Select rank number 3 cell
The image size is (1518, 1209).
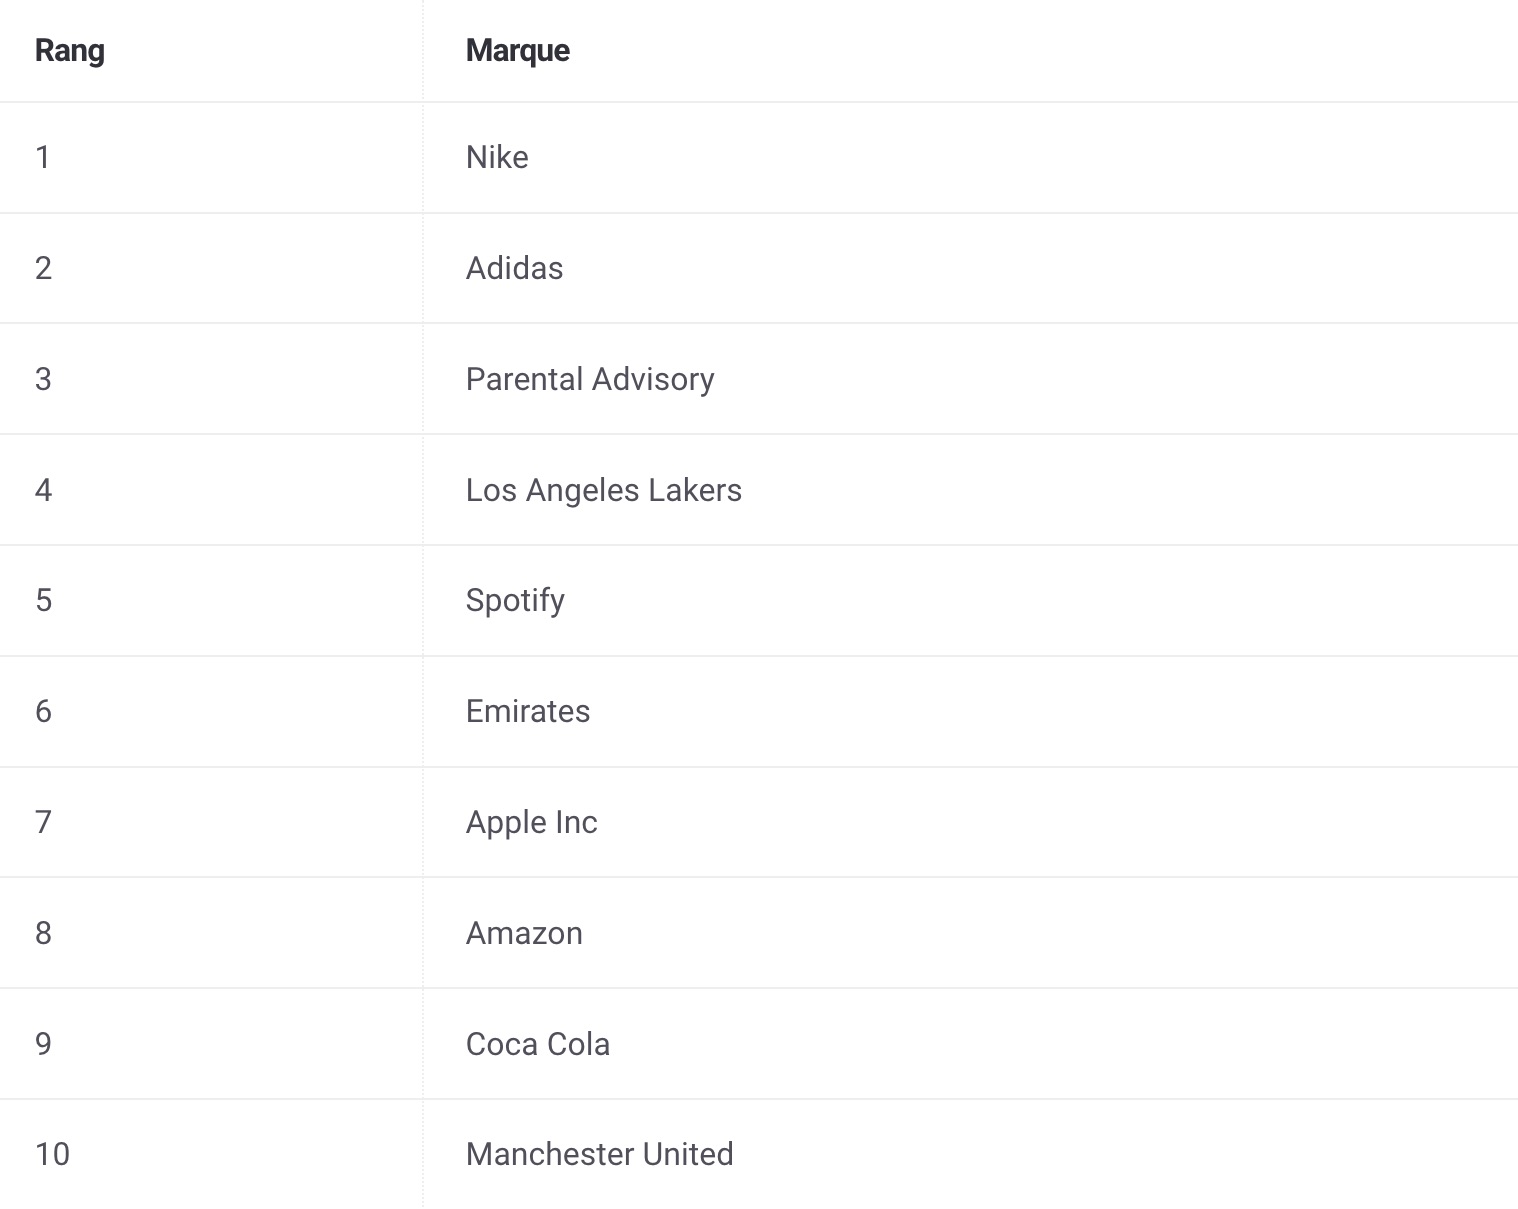coord(43,379)
